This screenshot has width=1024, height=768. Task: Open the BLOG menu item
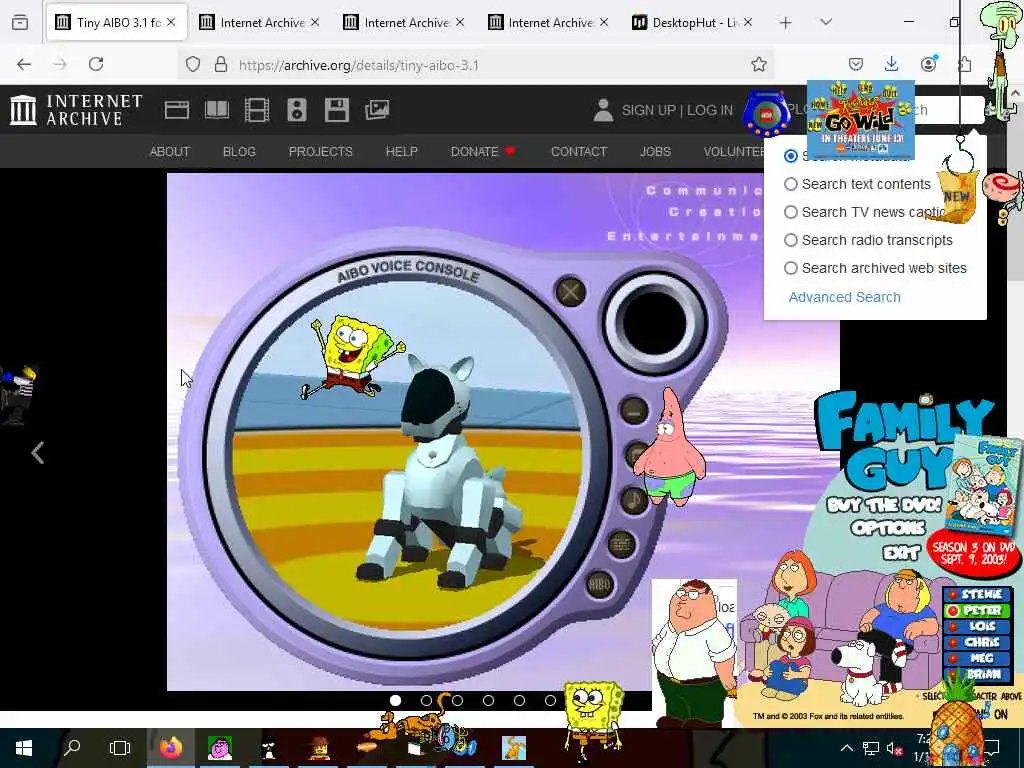(x=239, y=152)
